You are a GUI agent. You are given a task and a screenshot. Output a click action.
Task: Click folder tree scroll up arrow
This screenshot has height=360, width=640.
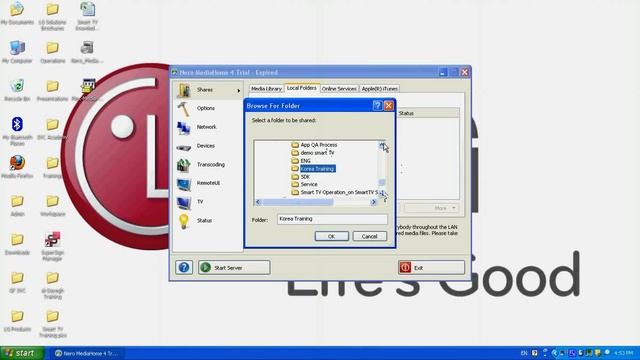click(382, 145)
